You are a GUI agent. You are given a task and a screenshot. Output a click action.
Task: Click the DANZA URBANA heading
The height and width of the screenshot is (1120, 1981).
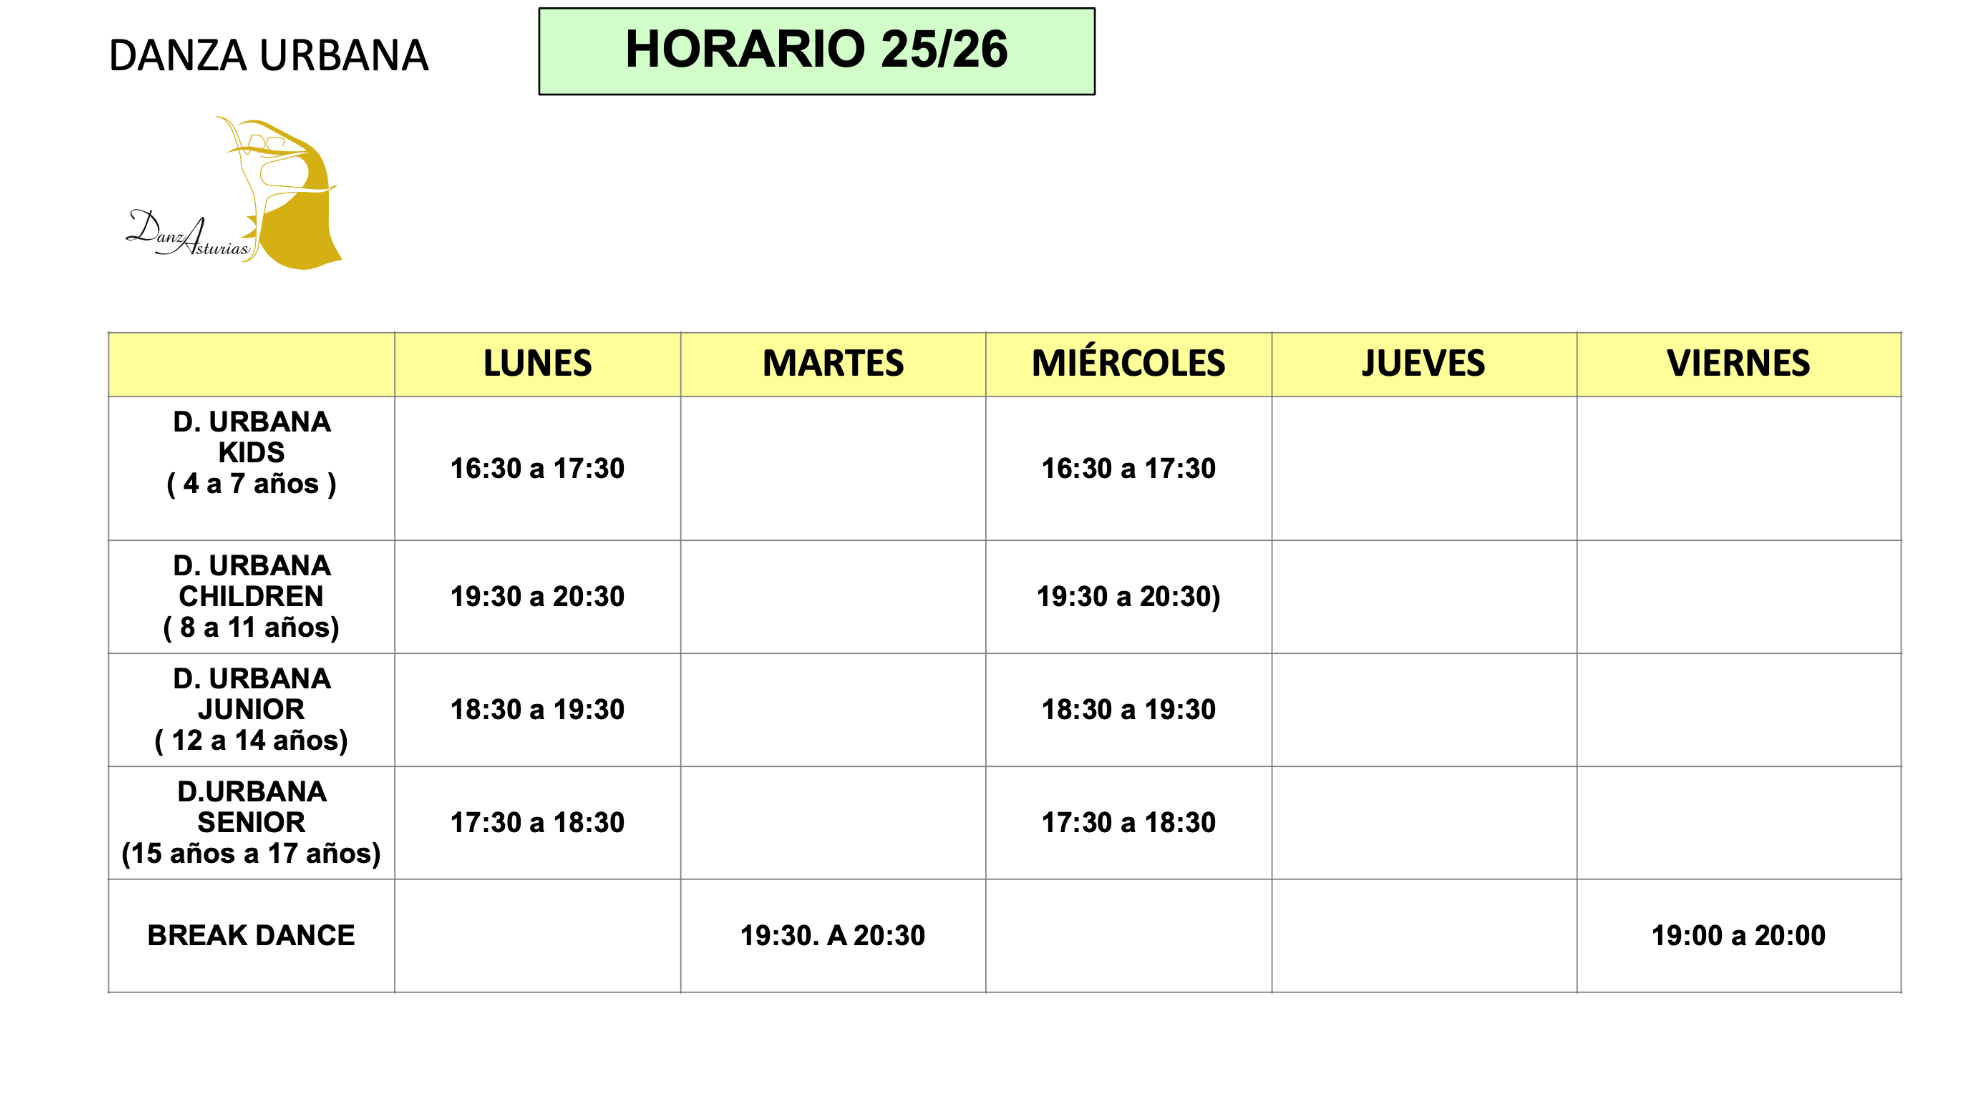268,56
